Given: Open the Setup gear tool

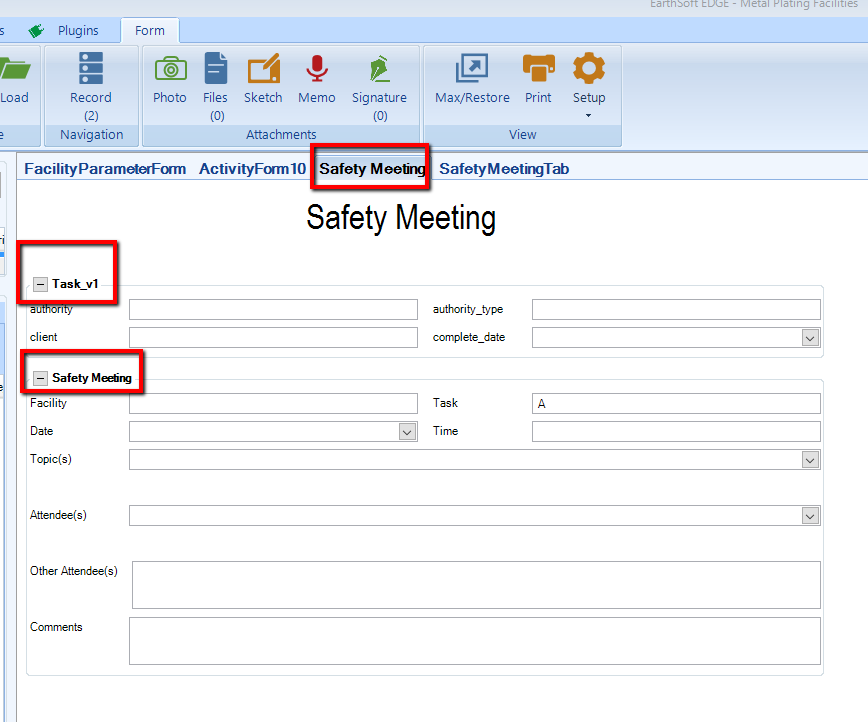Looking at the screenshot, I should (x=588, y=70).
